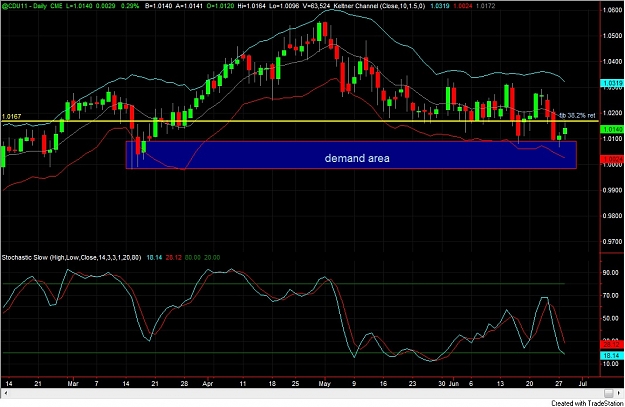625x407 pixels.
Task: Click the red 28.12 value in stochastic header
Action: (x=173, y=258)
